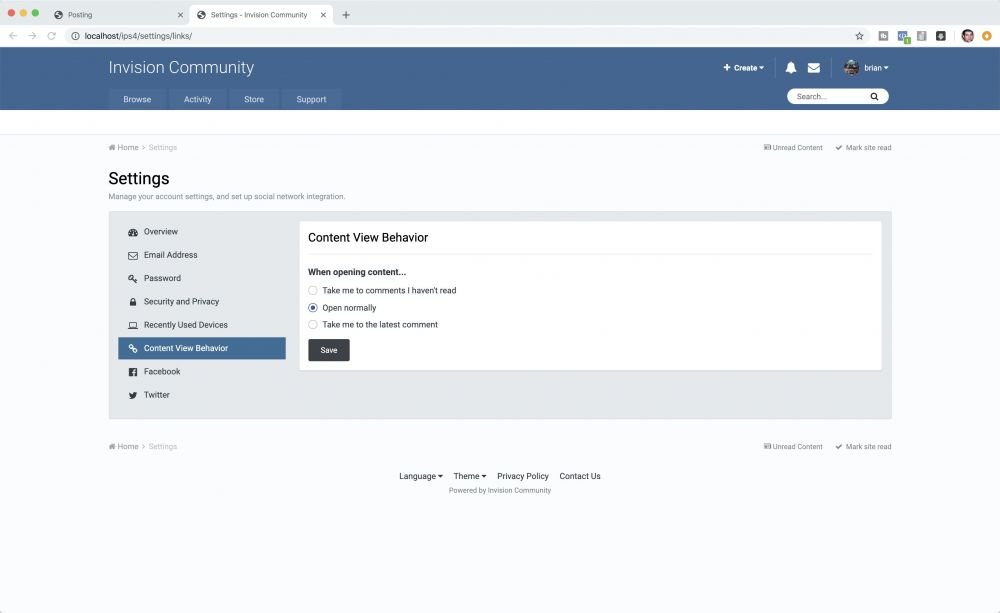Click the search magnifier icon
The height and width of the screenshot is (613, 1000).
pos(874,96)
